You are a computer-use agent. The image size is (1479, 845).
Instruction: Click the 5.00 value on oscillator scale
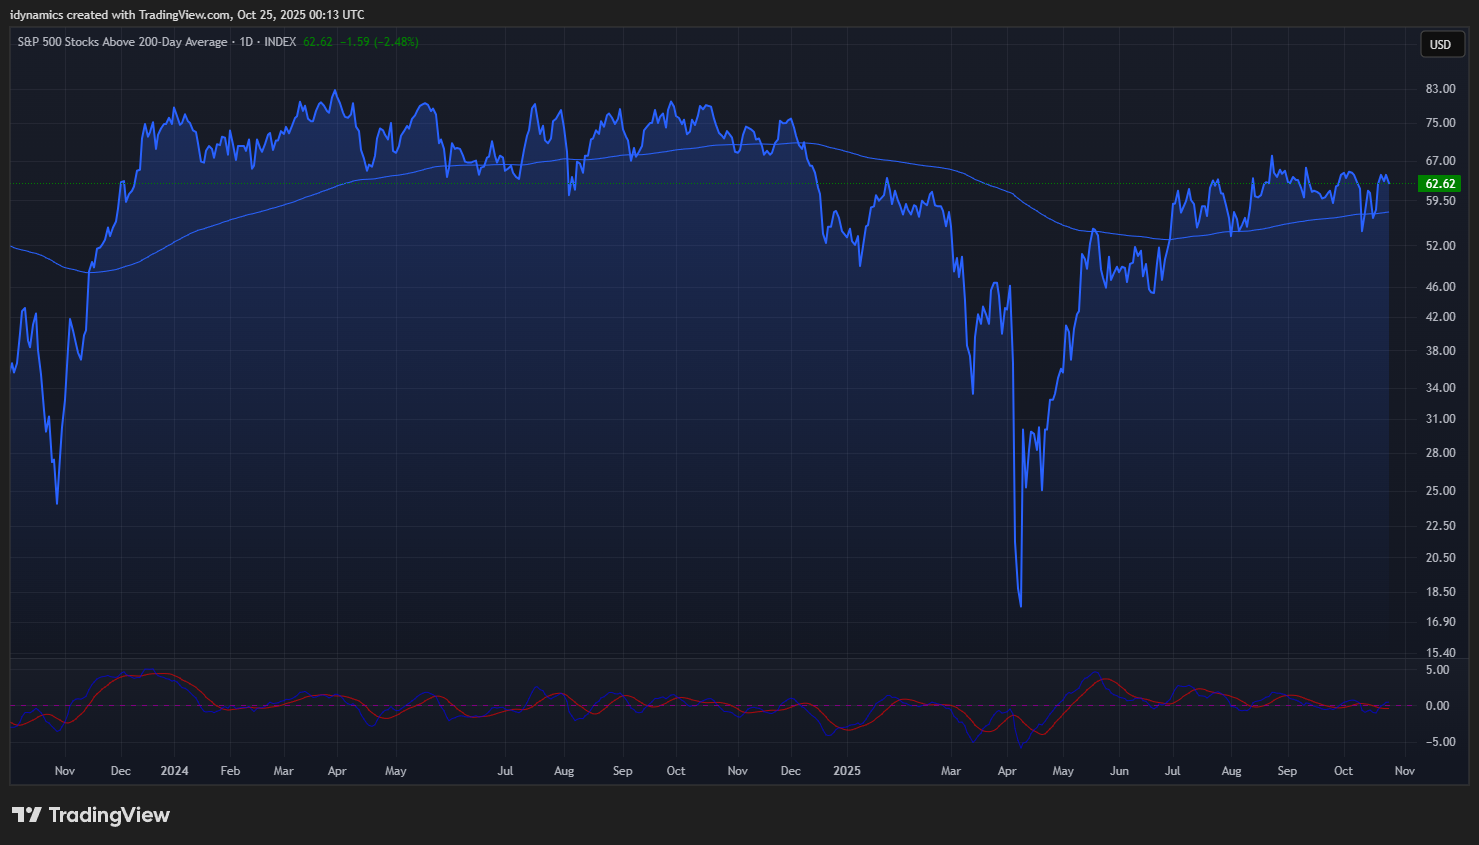click(x=1437, y=670)
